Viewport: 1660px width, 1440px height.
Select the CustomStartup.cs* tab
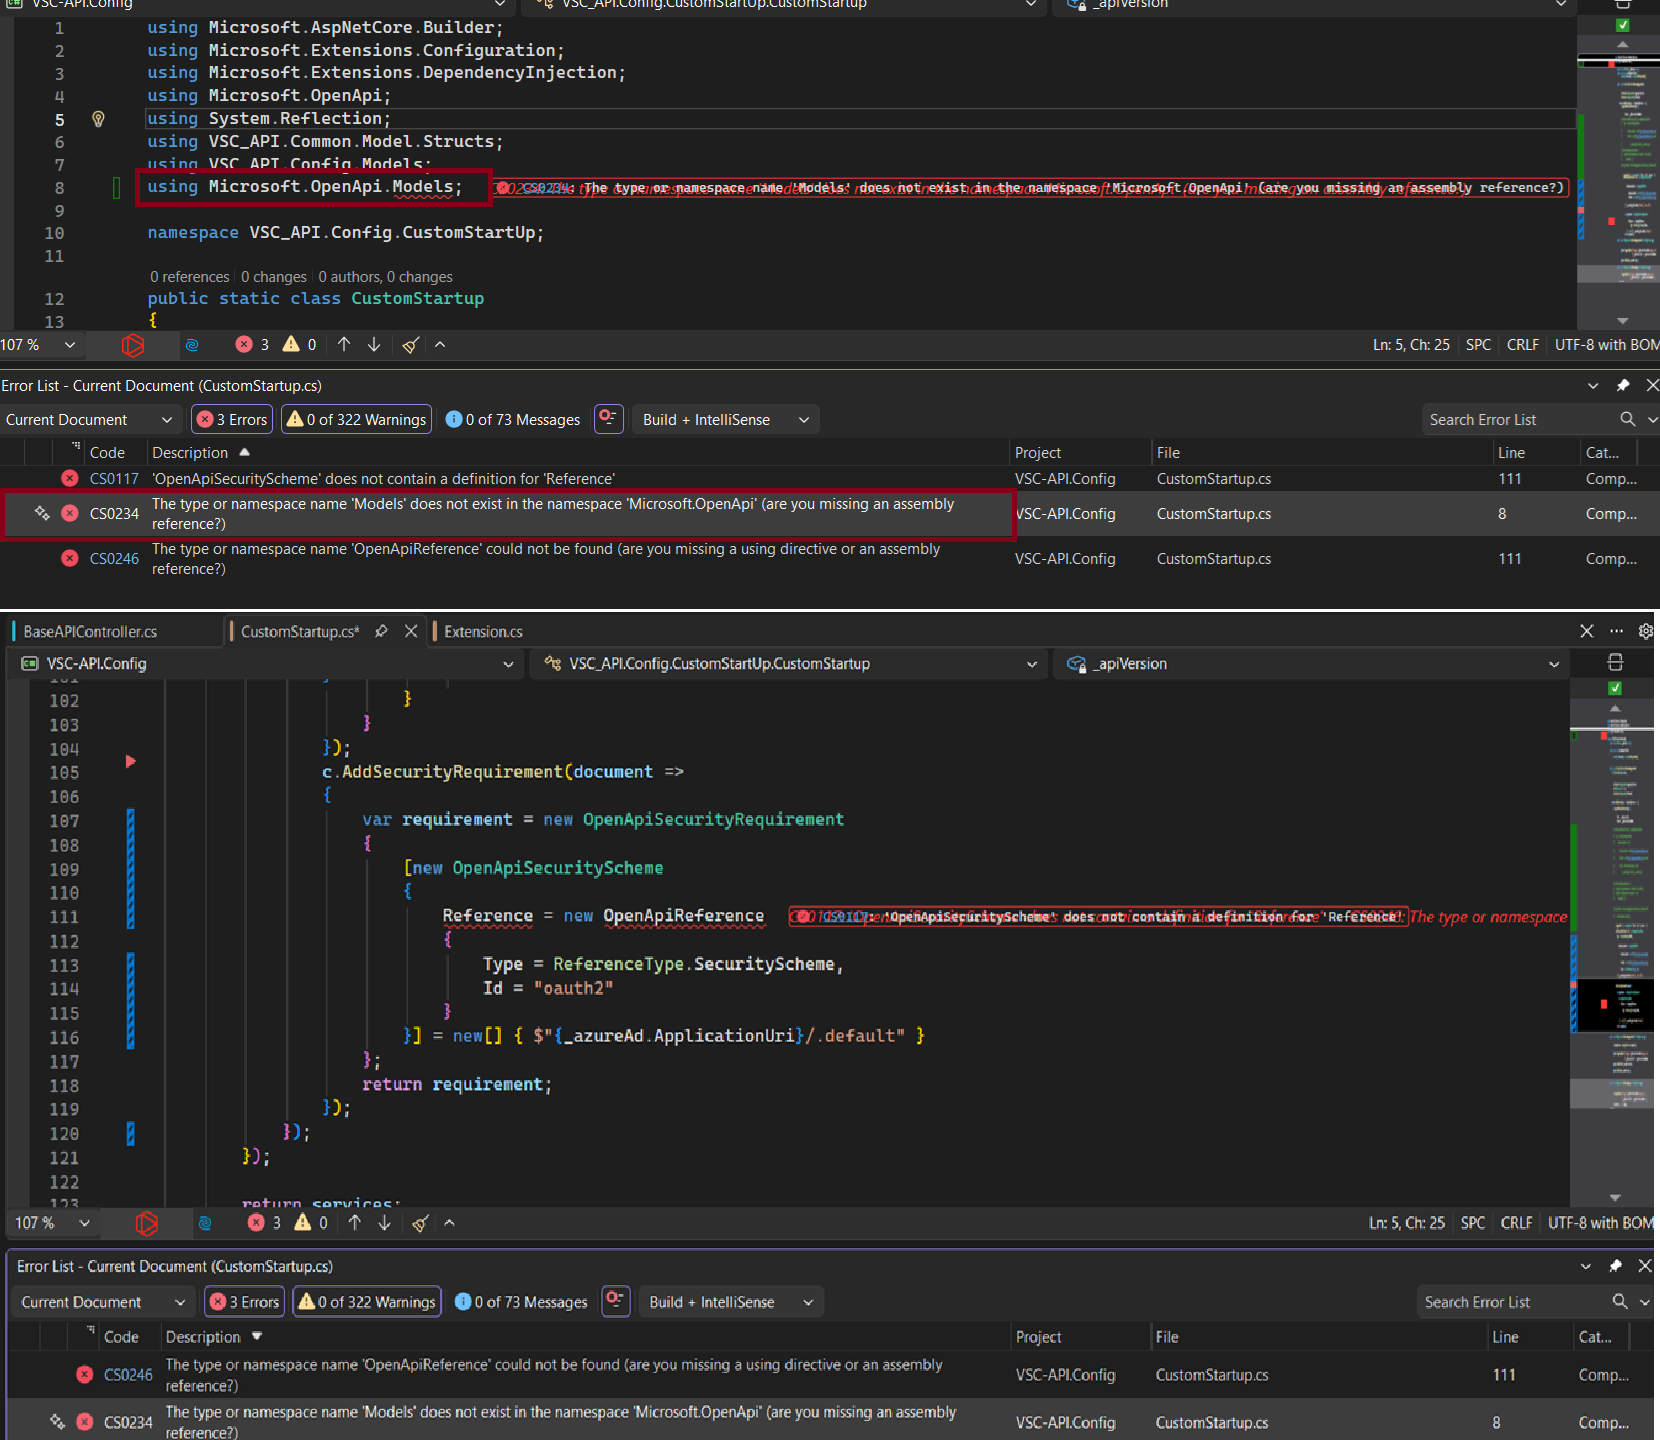(x=300, y=631)
